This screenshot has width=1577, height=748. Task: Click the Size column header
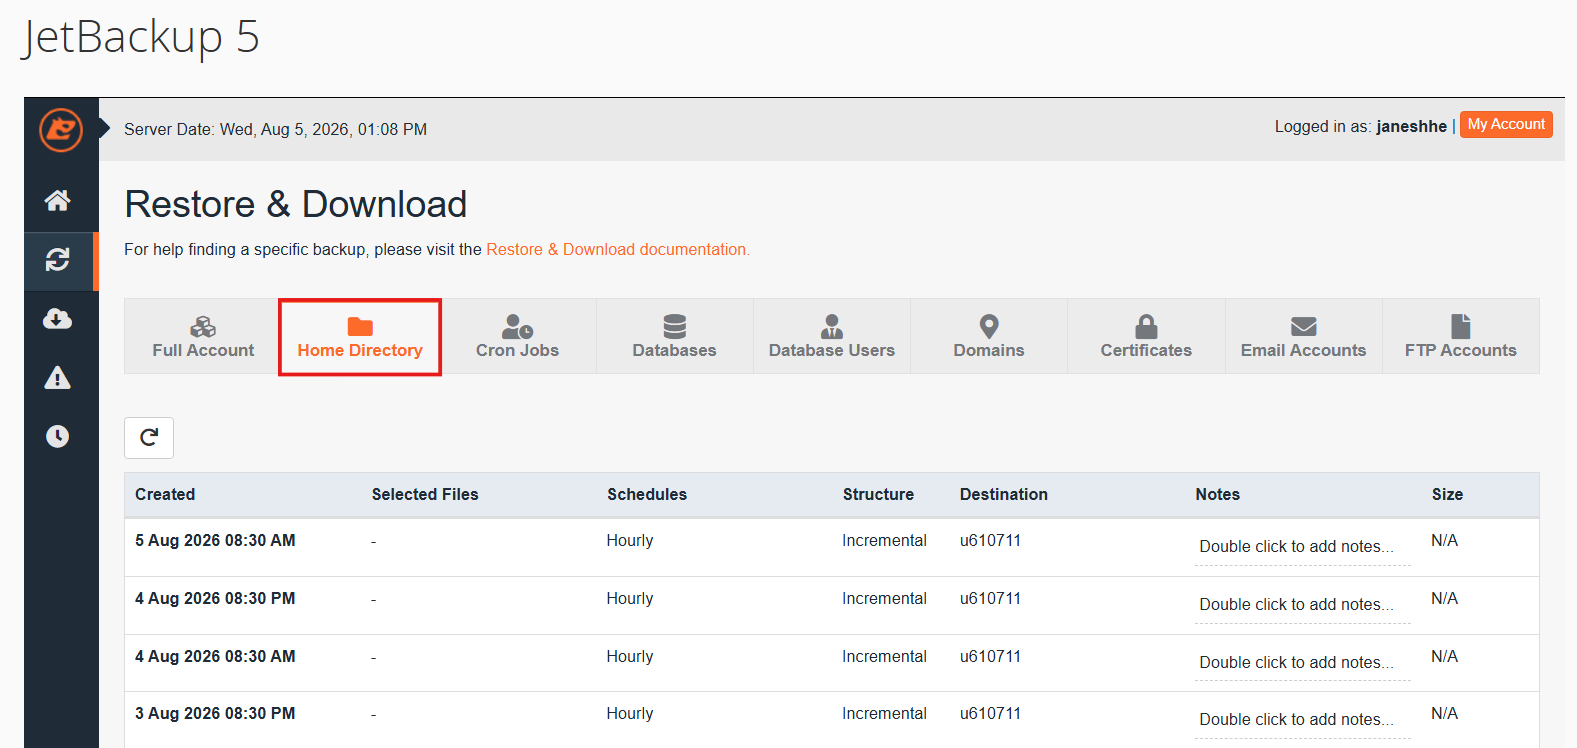(x=1447, y=494)
